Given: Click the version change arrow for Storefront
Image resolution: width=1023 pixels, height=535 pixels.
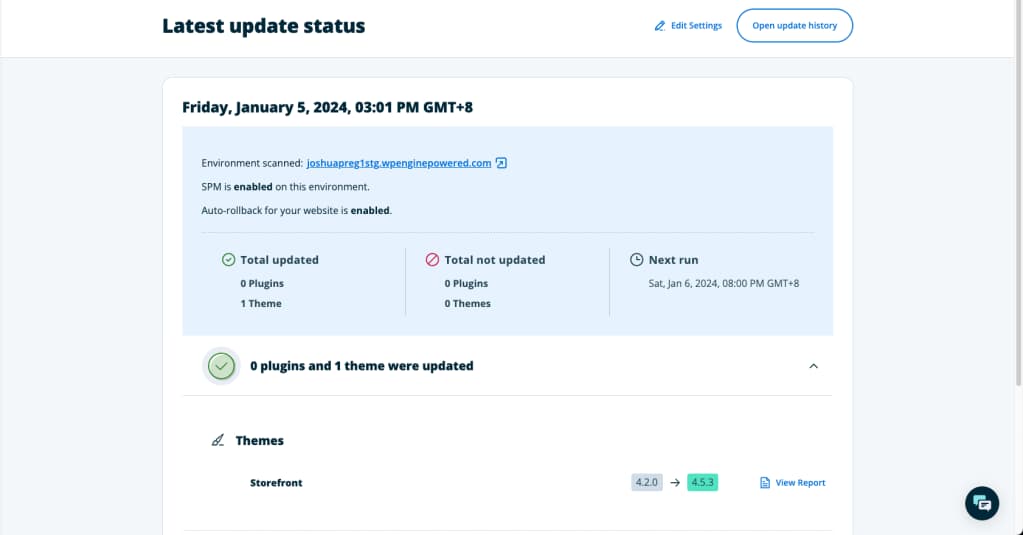Looking at the screenshot, I should pyautogui.click(x=675, y=482).
